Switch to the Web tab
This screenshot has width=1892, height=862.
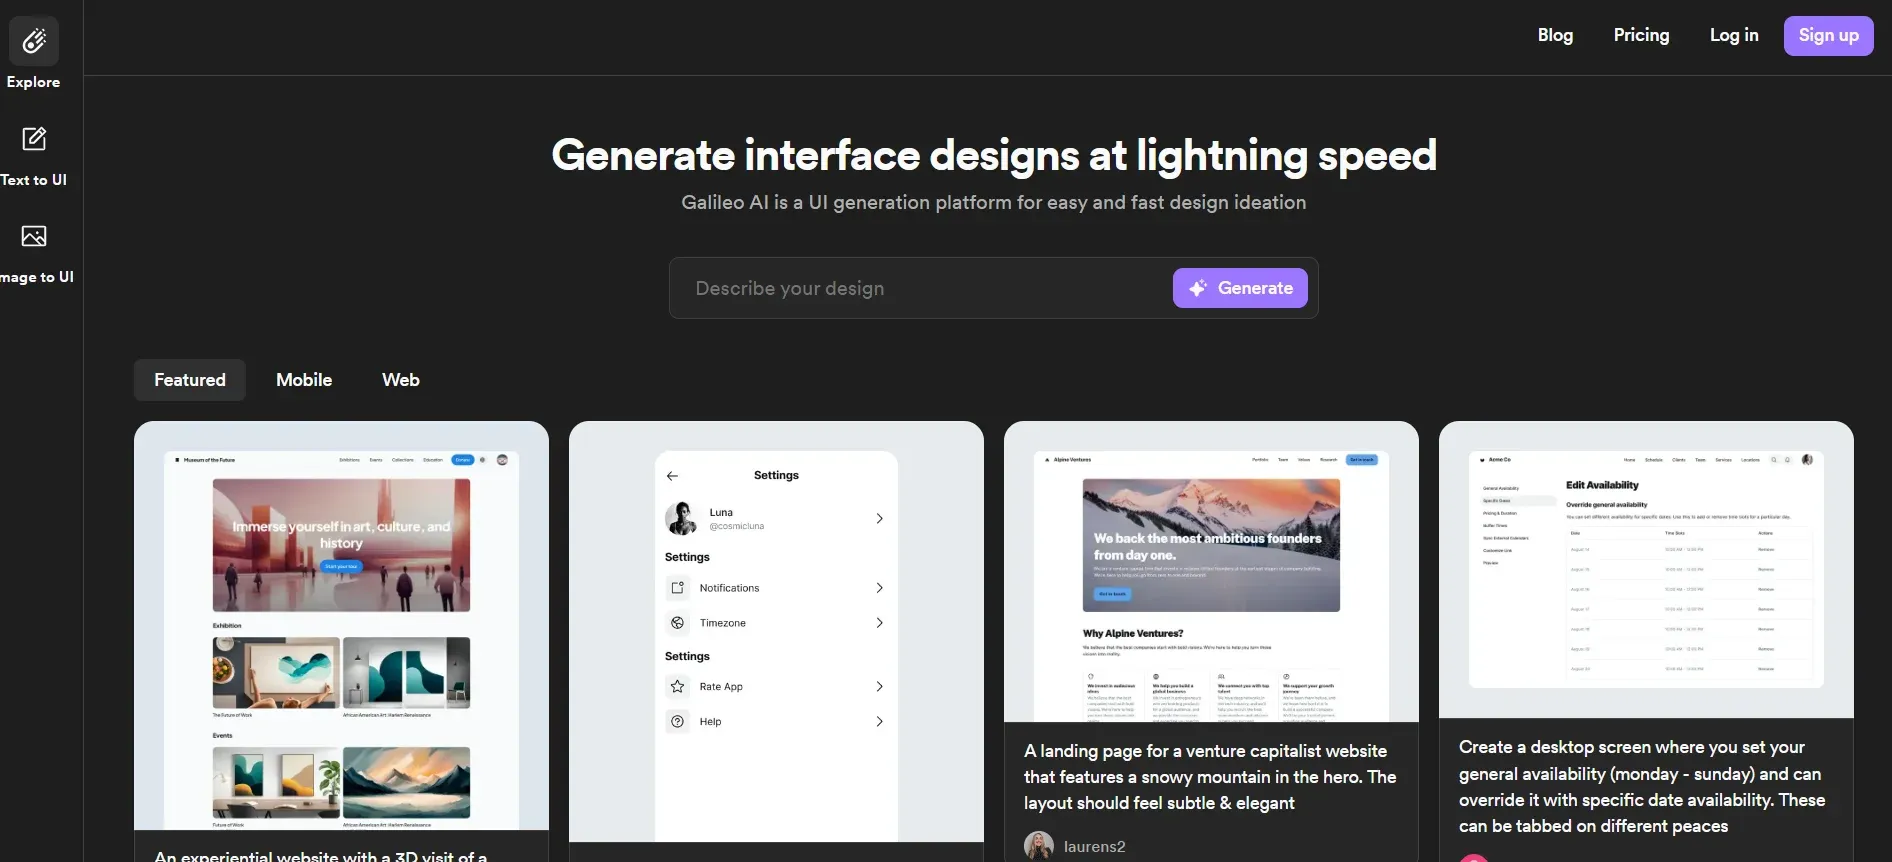pyautogui.click(x=401, y=380)
